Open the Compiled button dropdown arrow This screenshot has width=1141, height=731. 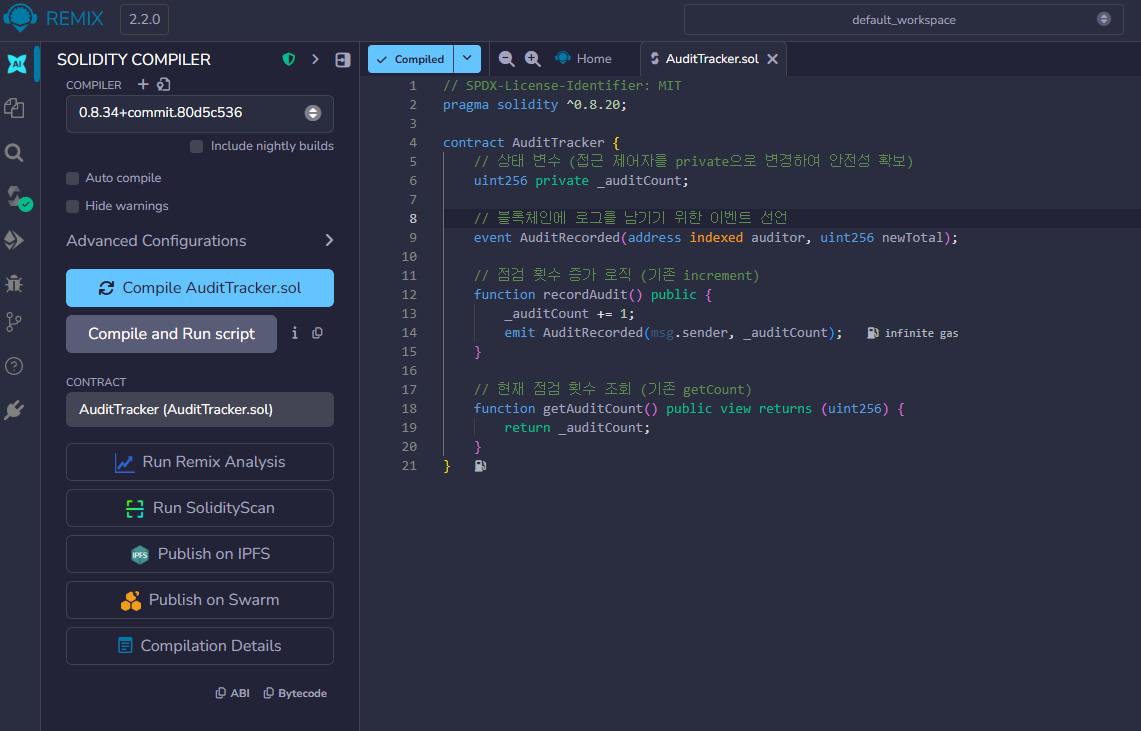click(467, 59)
